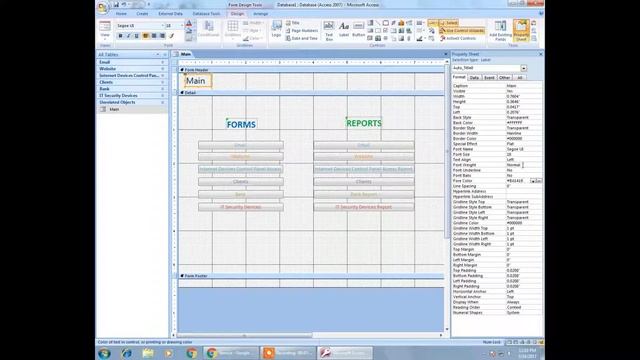Set Align Text Right
This screenshot has height=360, width=640.
pos(162,36)
